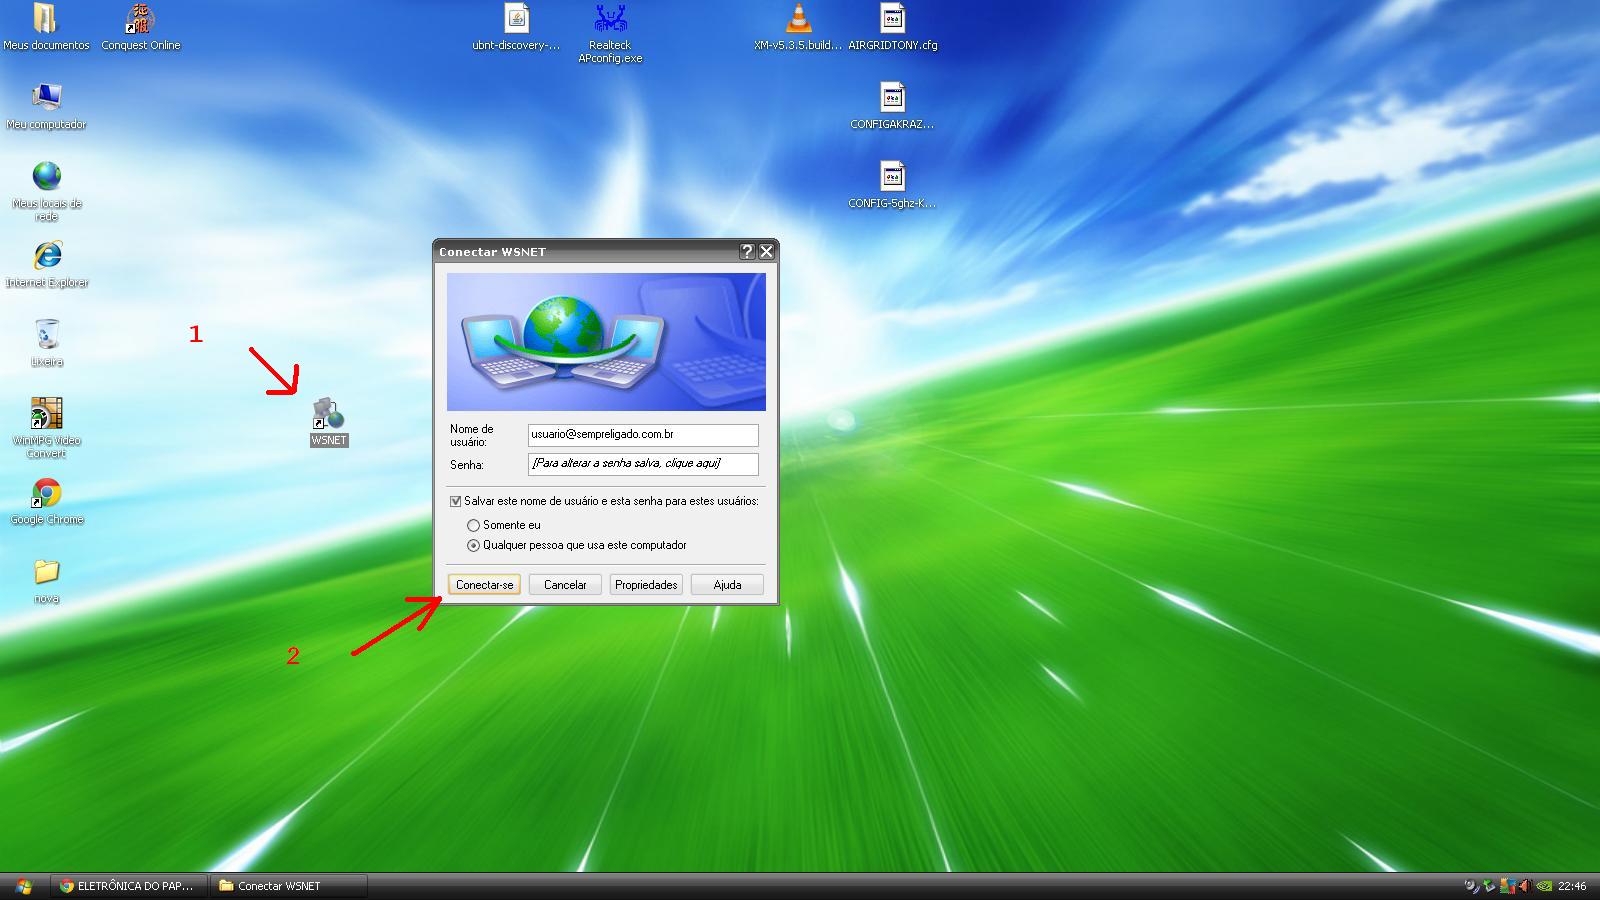Click Conectar WSNET taskbar button
Screen dimensions: 1600x900
pos(289,886)
